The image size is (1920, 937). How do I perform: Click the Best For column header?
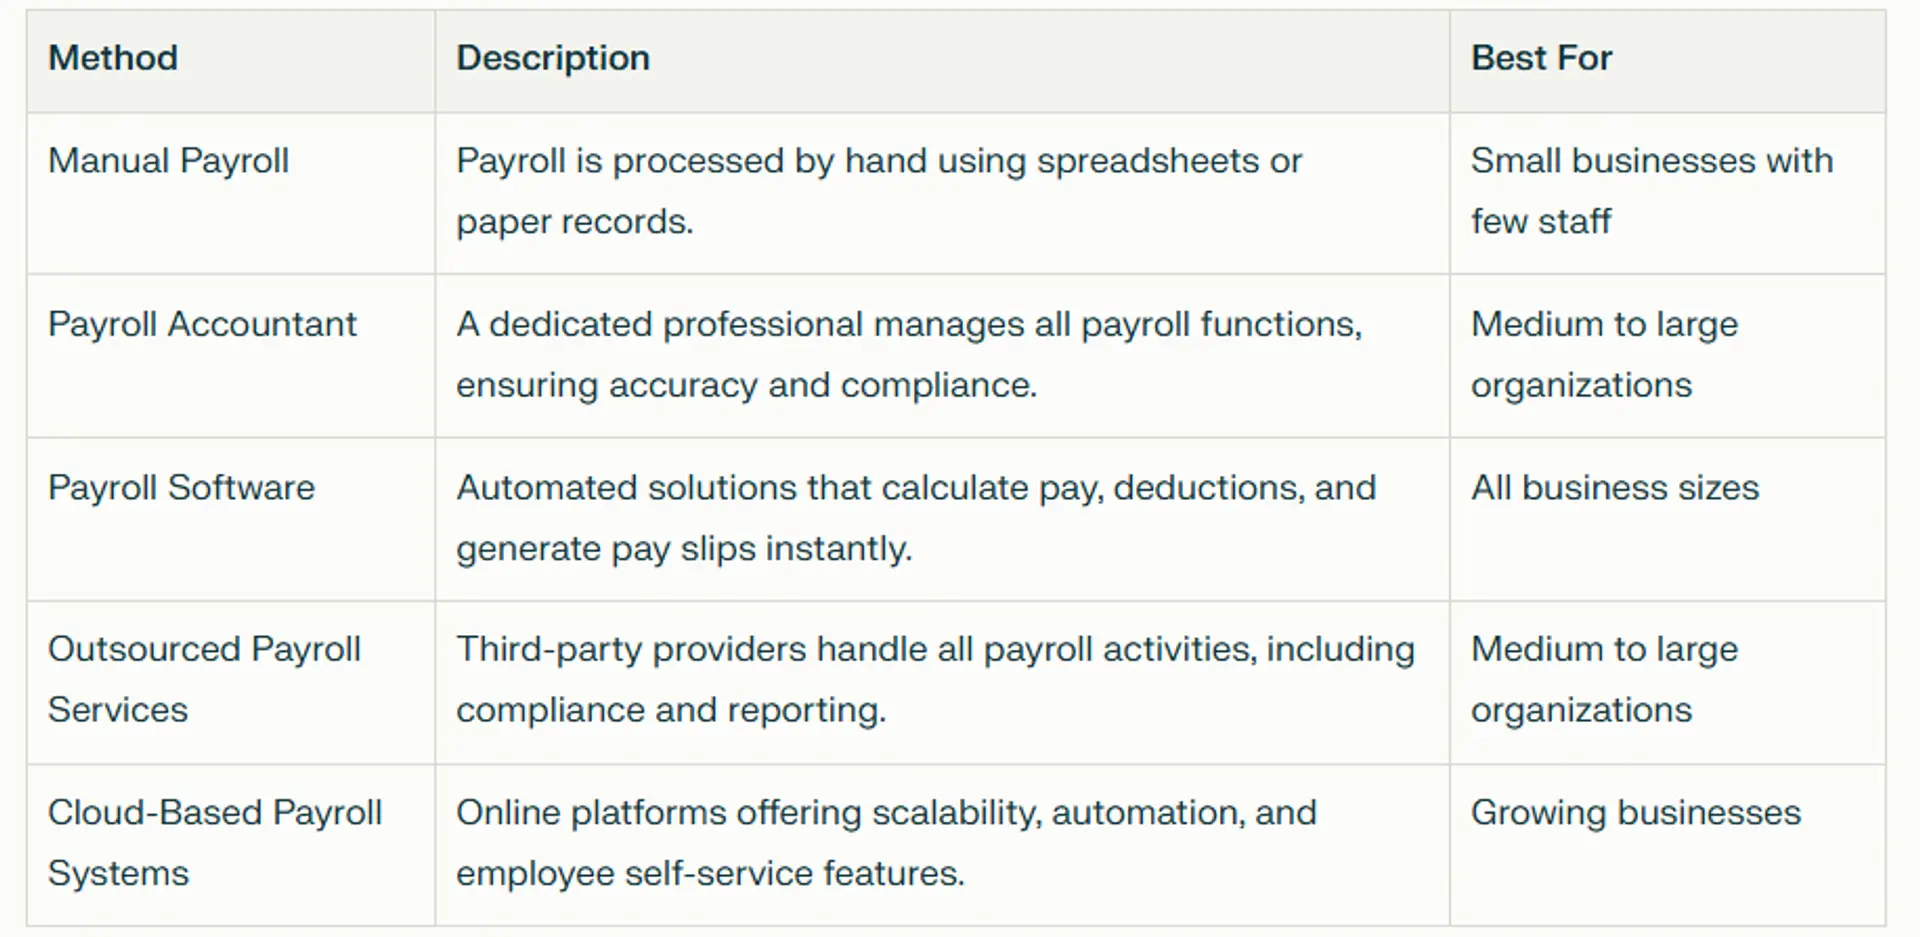click(1541, 58)
